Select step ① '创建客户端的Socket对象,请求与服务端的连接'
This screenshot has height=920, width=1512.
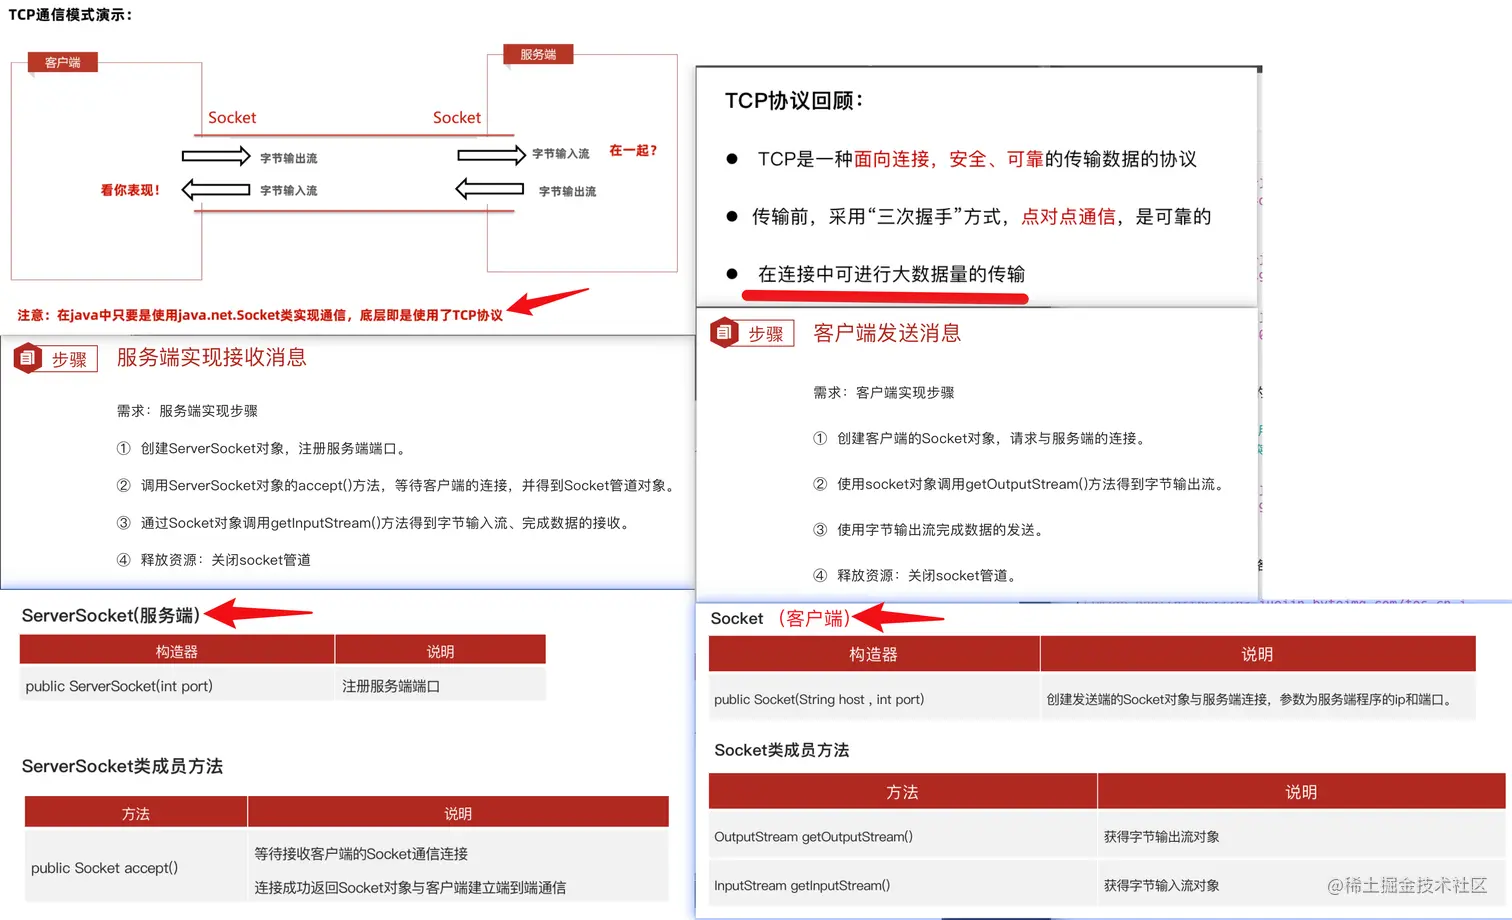click(x=982, y=438)
